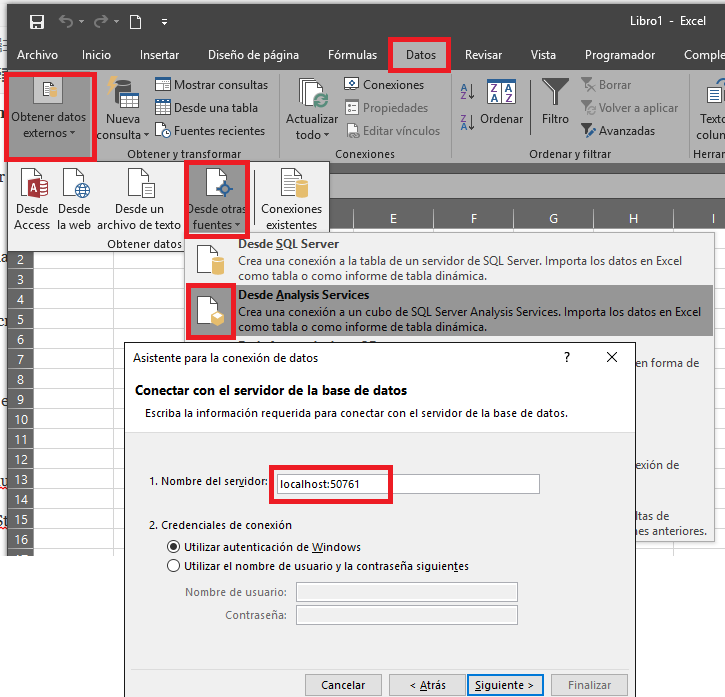Save the workbook with the floppy icon

(x=37, y=22)
